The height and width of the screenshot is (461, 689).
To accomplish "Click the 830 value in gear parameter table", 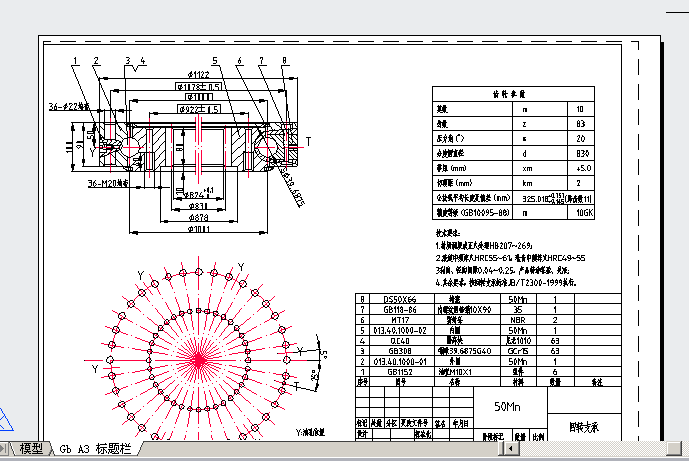I will pos(582,153).
